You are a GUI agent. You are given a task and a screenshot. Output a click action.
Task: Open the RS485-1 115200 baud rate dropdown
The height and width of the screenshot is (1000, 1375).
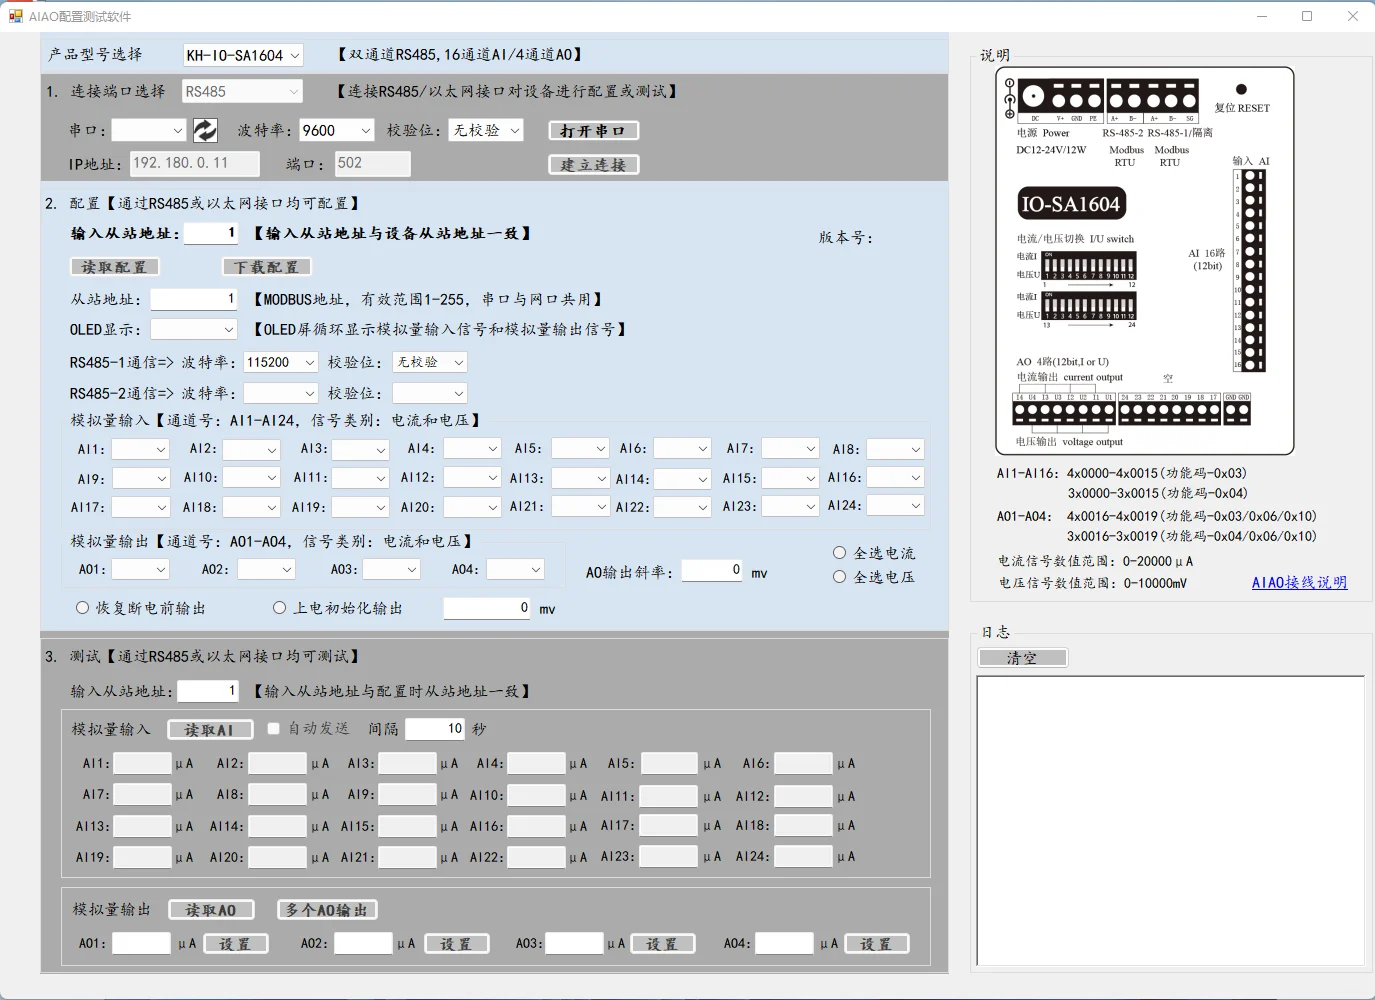pos(281,362)
